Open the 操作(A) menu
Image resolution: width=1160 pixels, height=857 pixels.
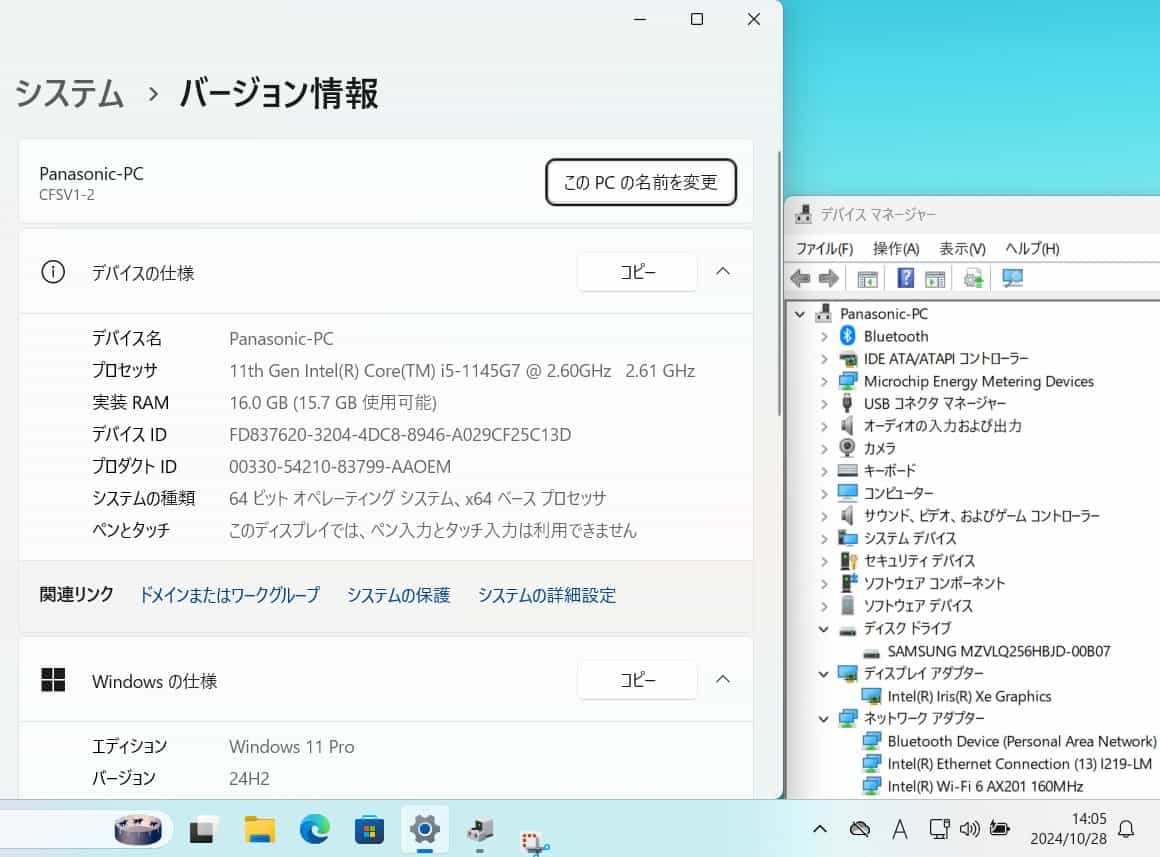895,248
